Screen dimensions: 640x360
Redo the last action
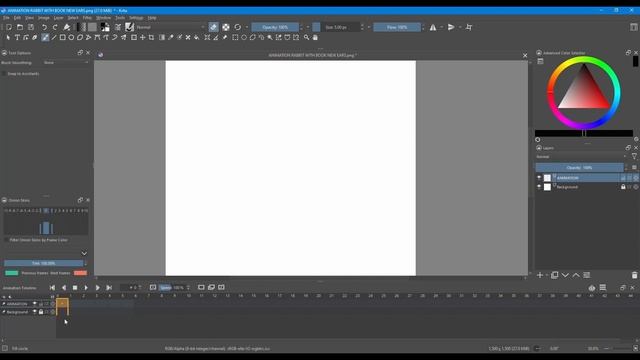[55, 27]
